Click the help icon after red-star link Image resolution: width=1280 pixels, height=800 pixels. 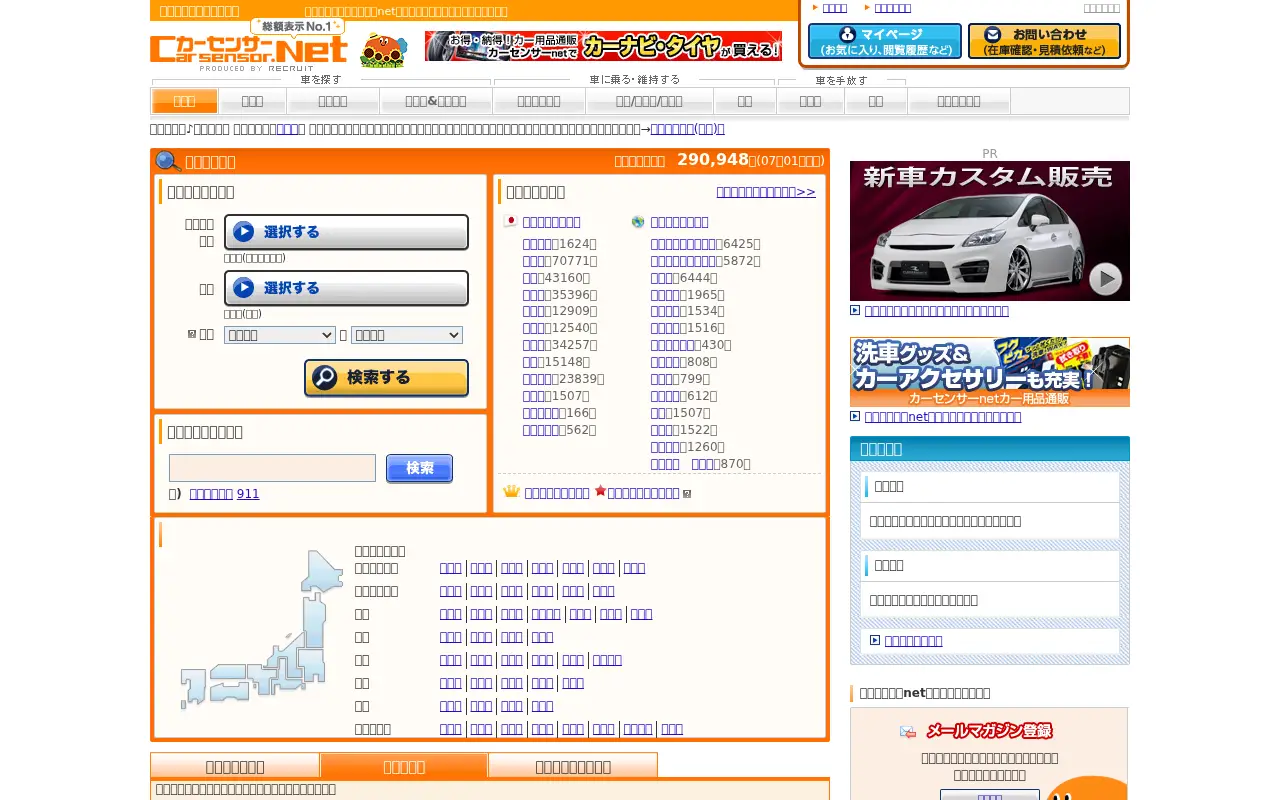point(687,493)
